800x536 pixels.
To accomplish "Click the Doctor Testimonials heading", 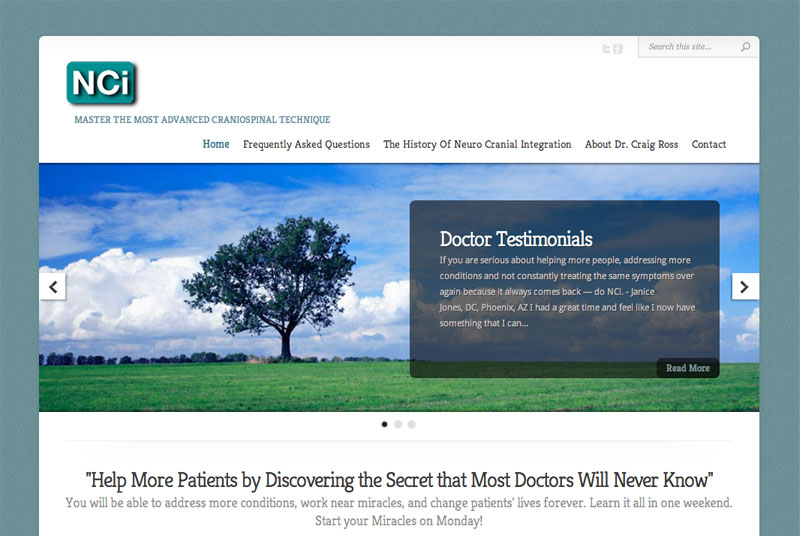I will 516,239.
